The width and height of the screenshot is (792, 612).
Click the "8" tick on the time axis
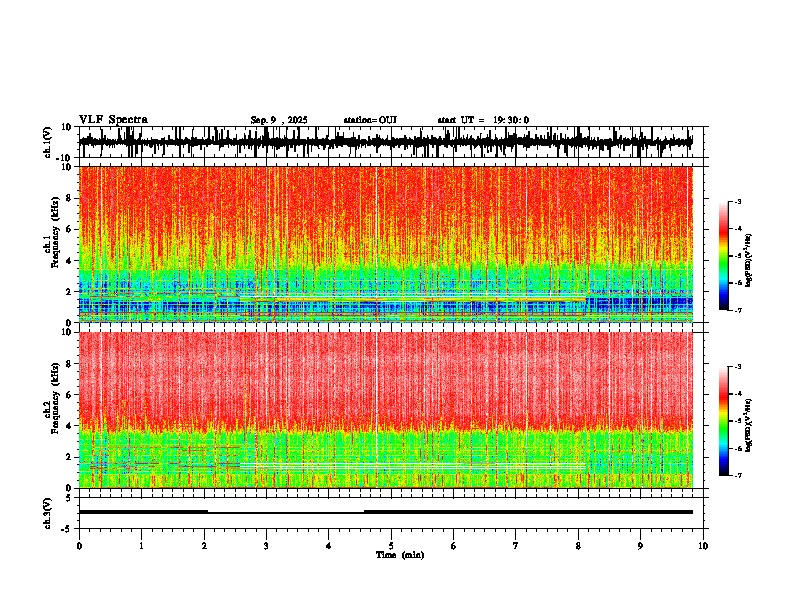(x=578, y=546)
